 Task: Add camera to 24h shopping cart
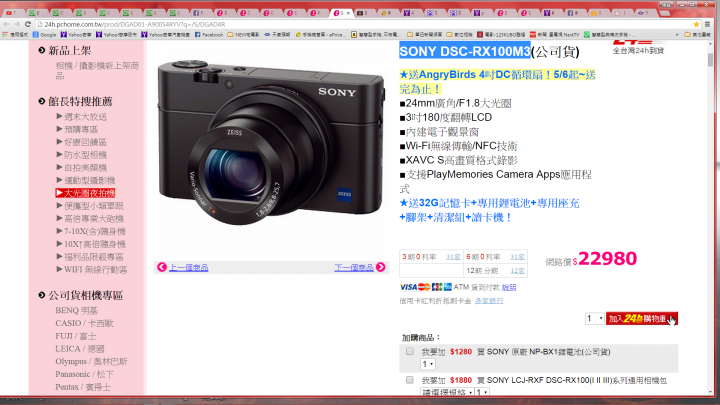(x=641, y=319)
